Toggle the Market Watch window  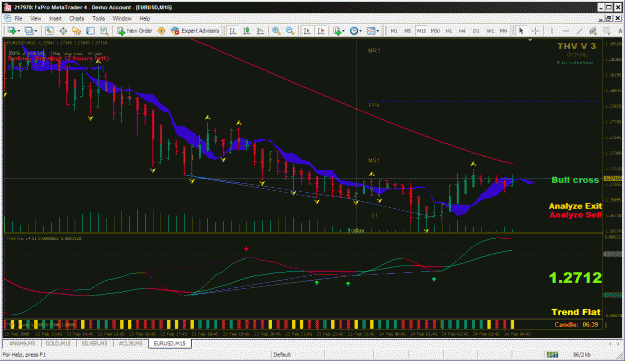coord(49,31)
